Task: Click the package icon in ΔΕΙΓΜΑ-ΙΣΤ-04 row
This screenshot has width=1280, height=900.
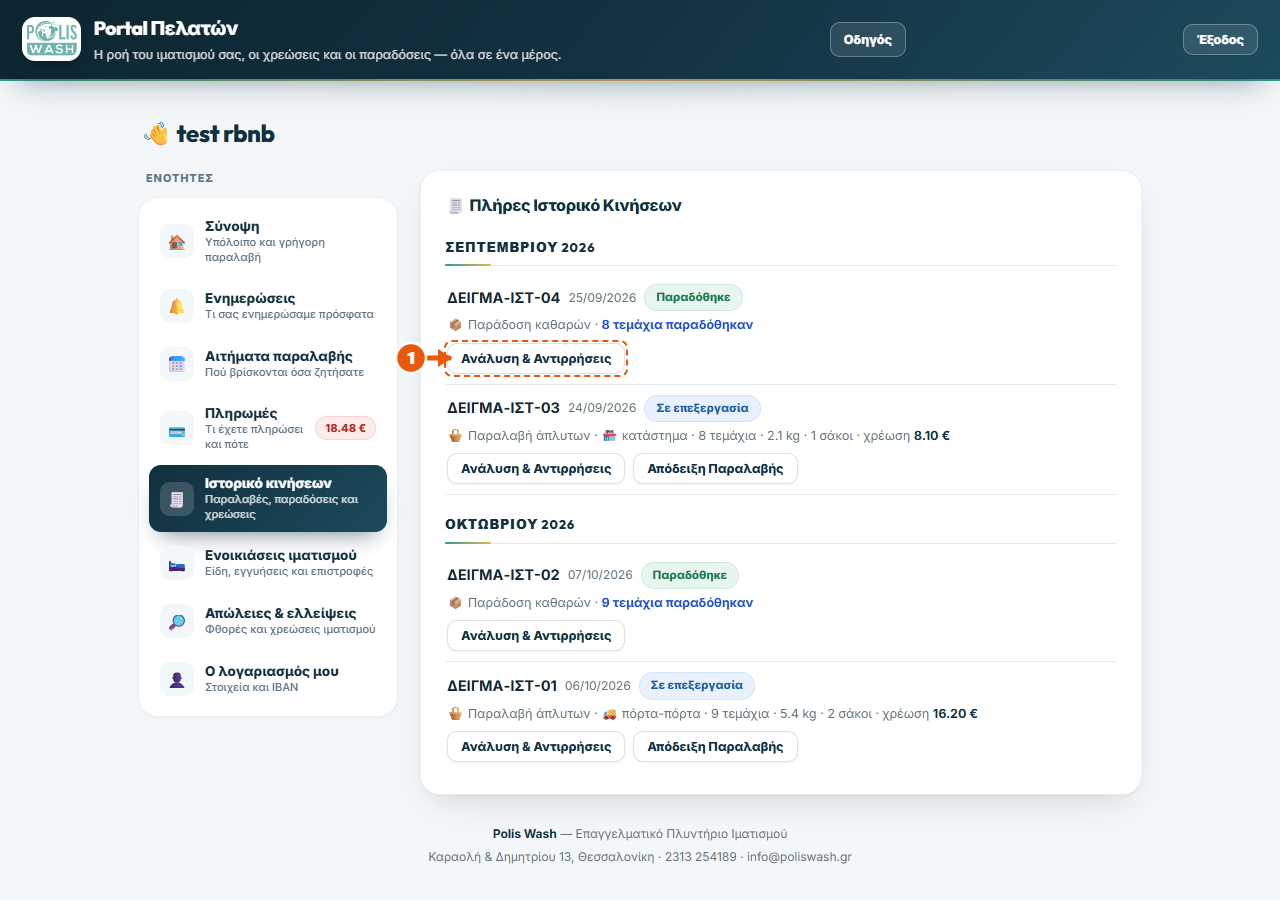Action: click(x=455, y=325)
